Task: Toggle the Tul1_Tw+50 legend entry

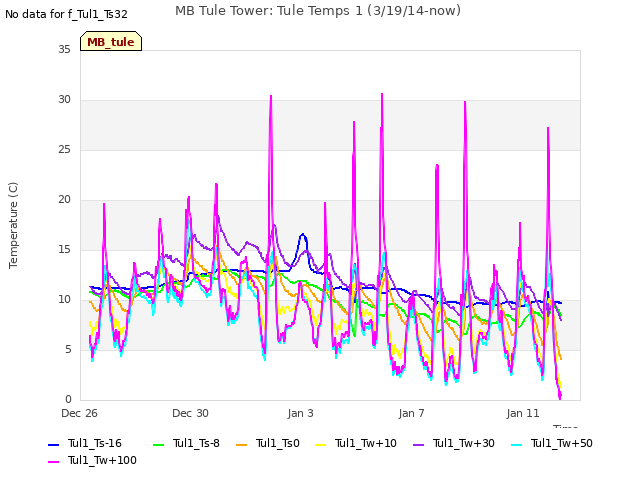Action: (552, 443)
